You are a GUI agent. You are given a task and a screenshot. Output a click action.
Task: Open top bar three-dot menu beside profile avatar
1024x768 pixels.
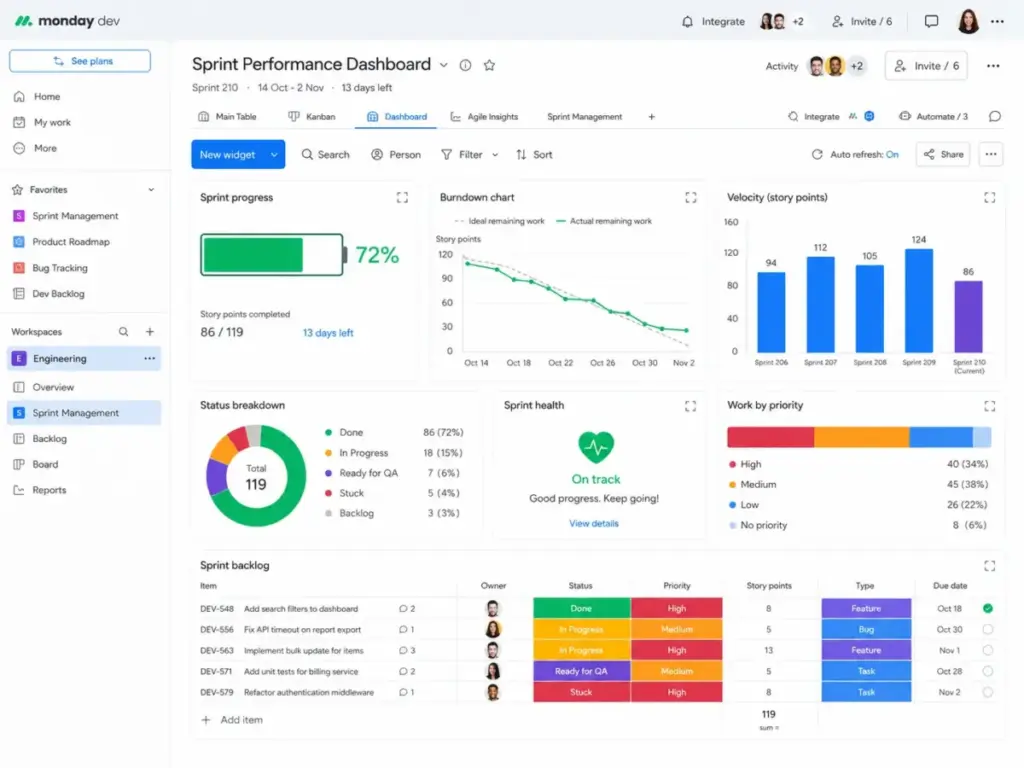pos(997,22)
